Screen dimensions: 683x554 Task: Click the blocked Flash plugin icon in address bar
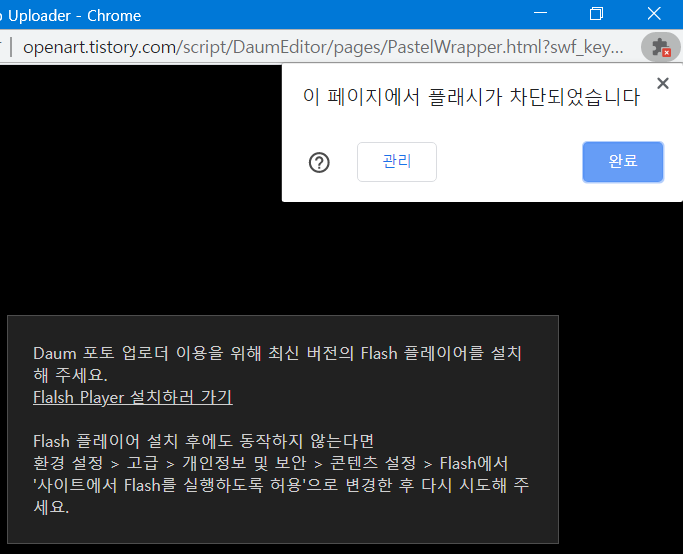point(660,47)
